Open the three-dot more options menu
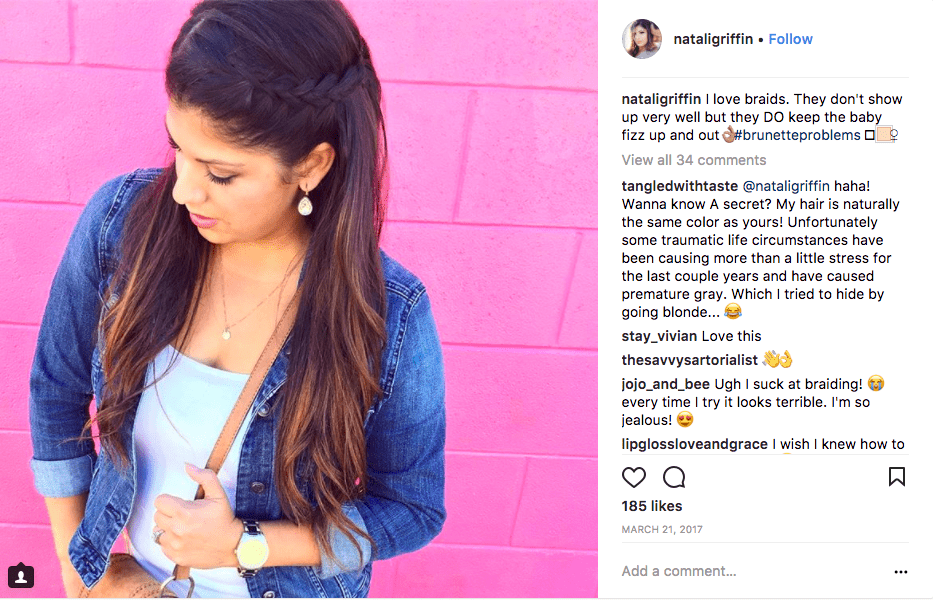Image resolution: width=933 pixels, height=600 pixels. point(901,572)
